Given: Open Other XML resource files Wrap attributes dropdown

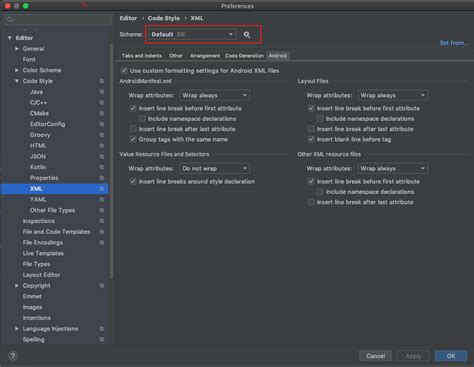Looking at the screenshot, I should (393, 169).
